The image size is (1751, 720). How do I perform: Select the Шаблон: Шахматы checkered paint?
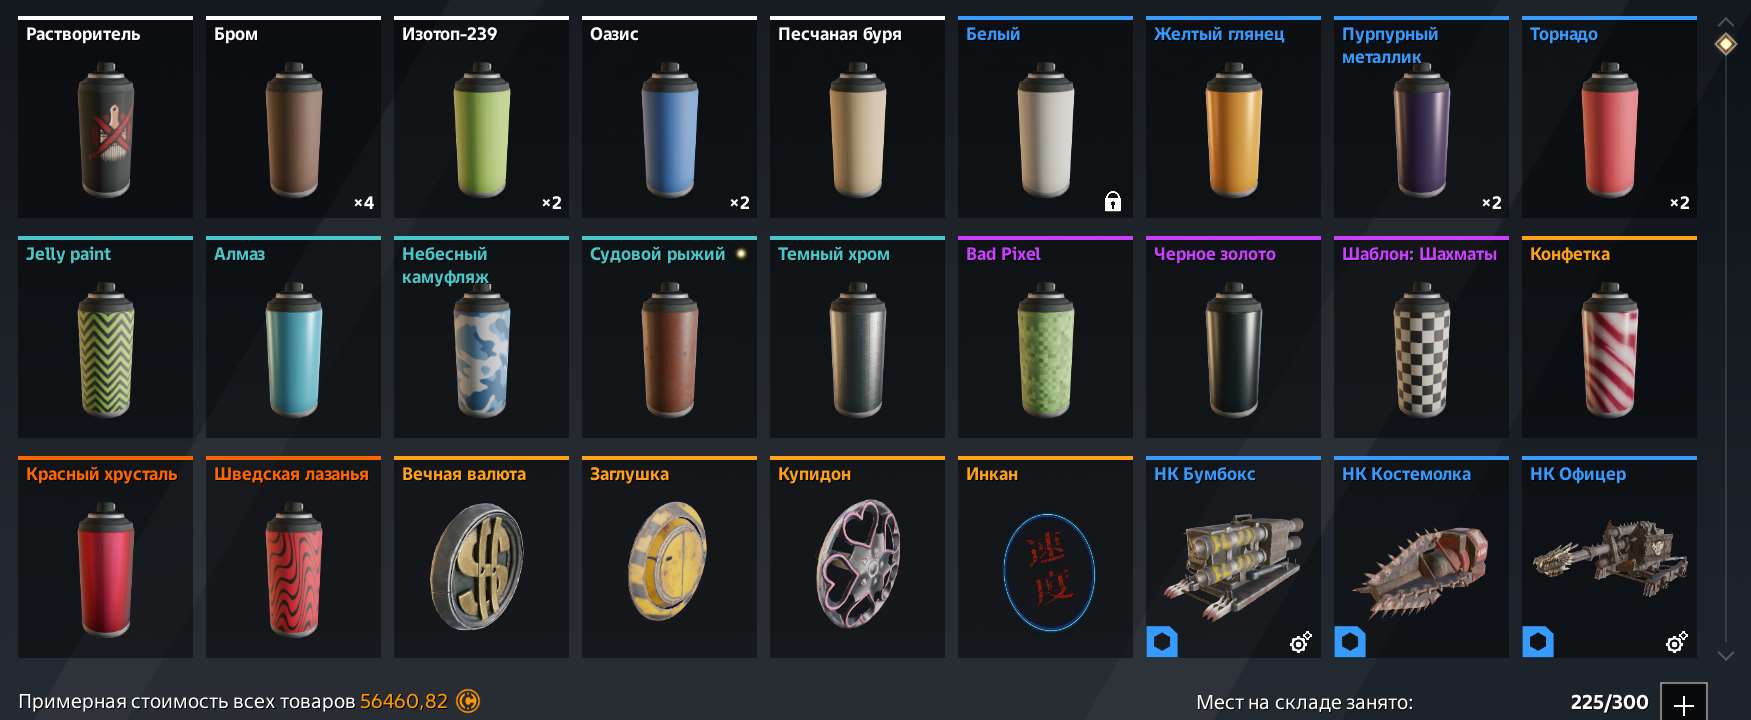tap(1421, 337)
